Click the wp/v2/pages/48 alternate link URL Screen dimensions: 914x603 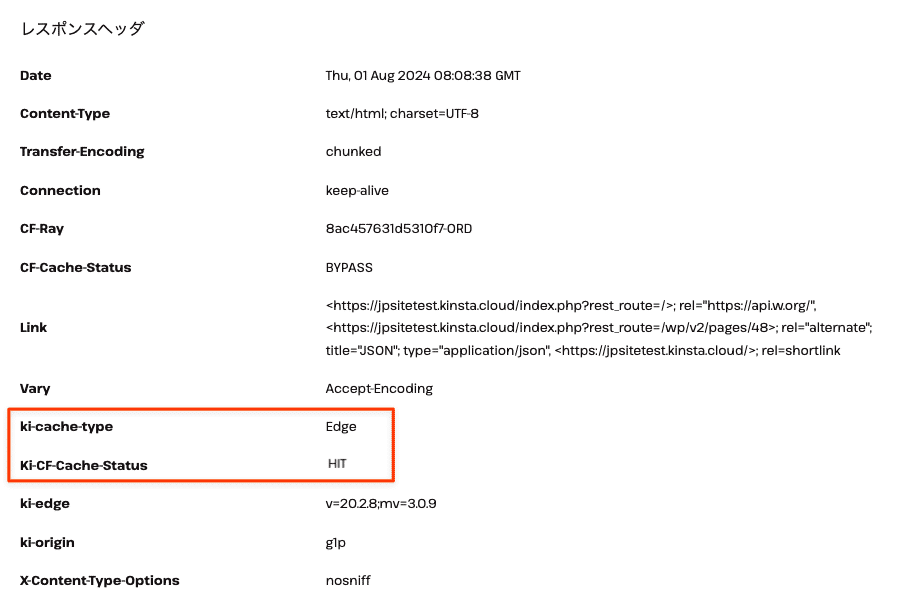click(x=551, y=328)
